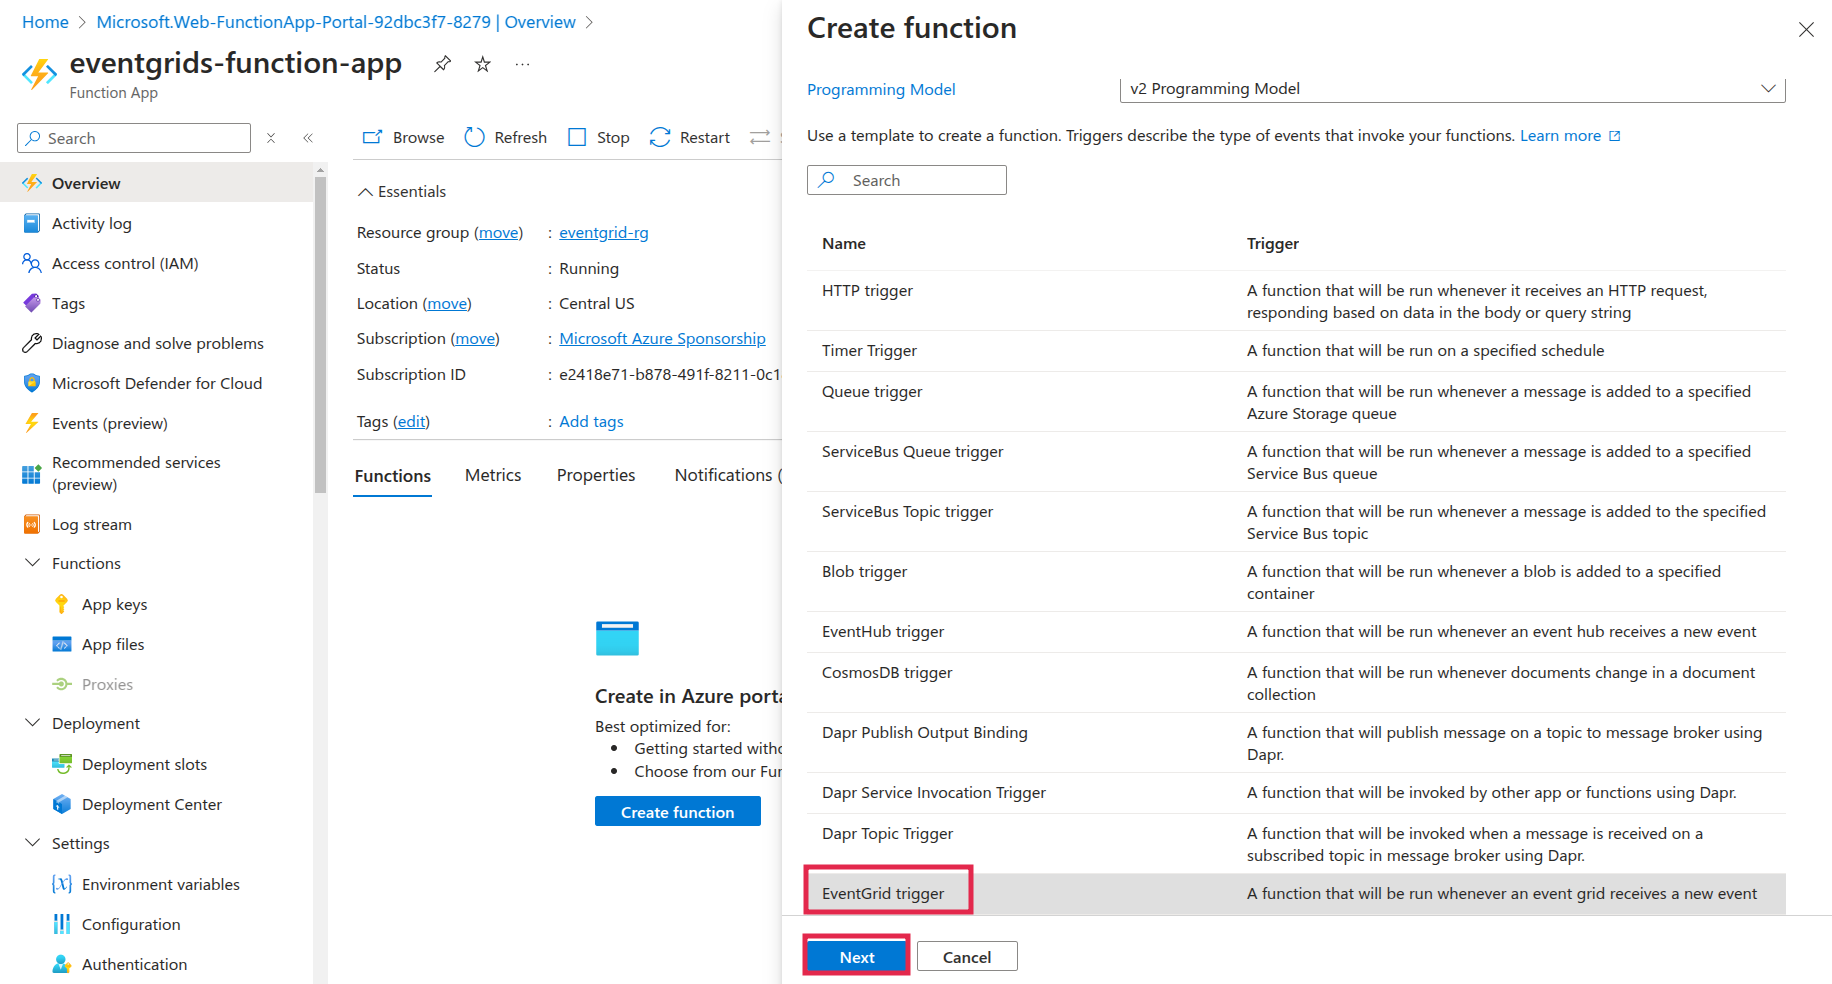Click the Next button

click(857, 957)
